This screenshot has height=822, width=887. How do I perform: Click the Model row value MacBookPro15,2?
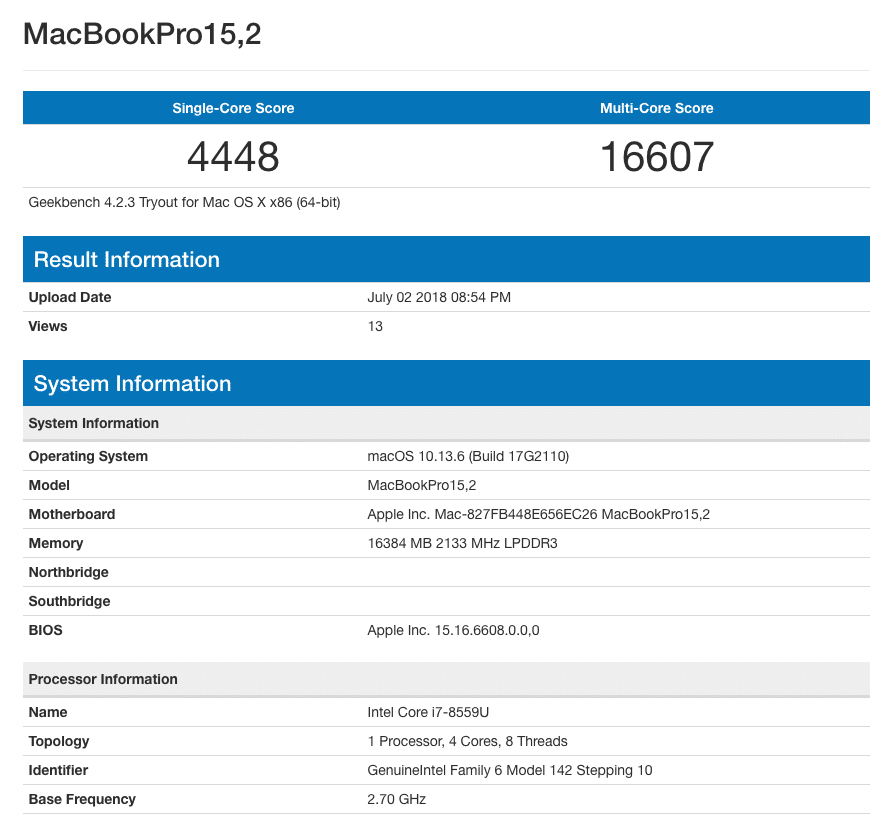421,485
